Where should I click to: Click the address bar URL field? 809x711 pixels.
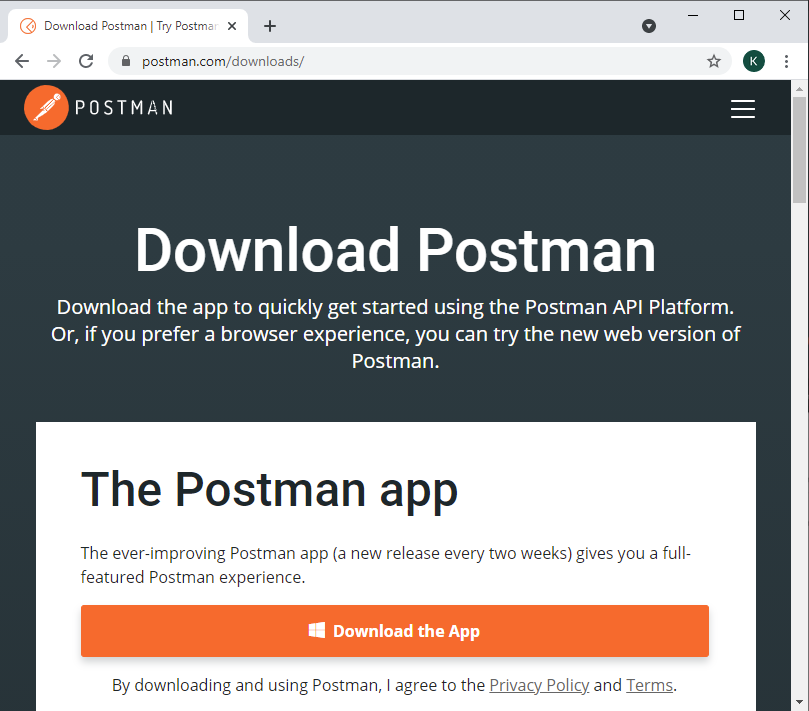pos(400,61)
